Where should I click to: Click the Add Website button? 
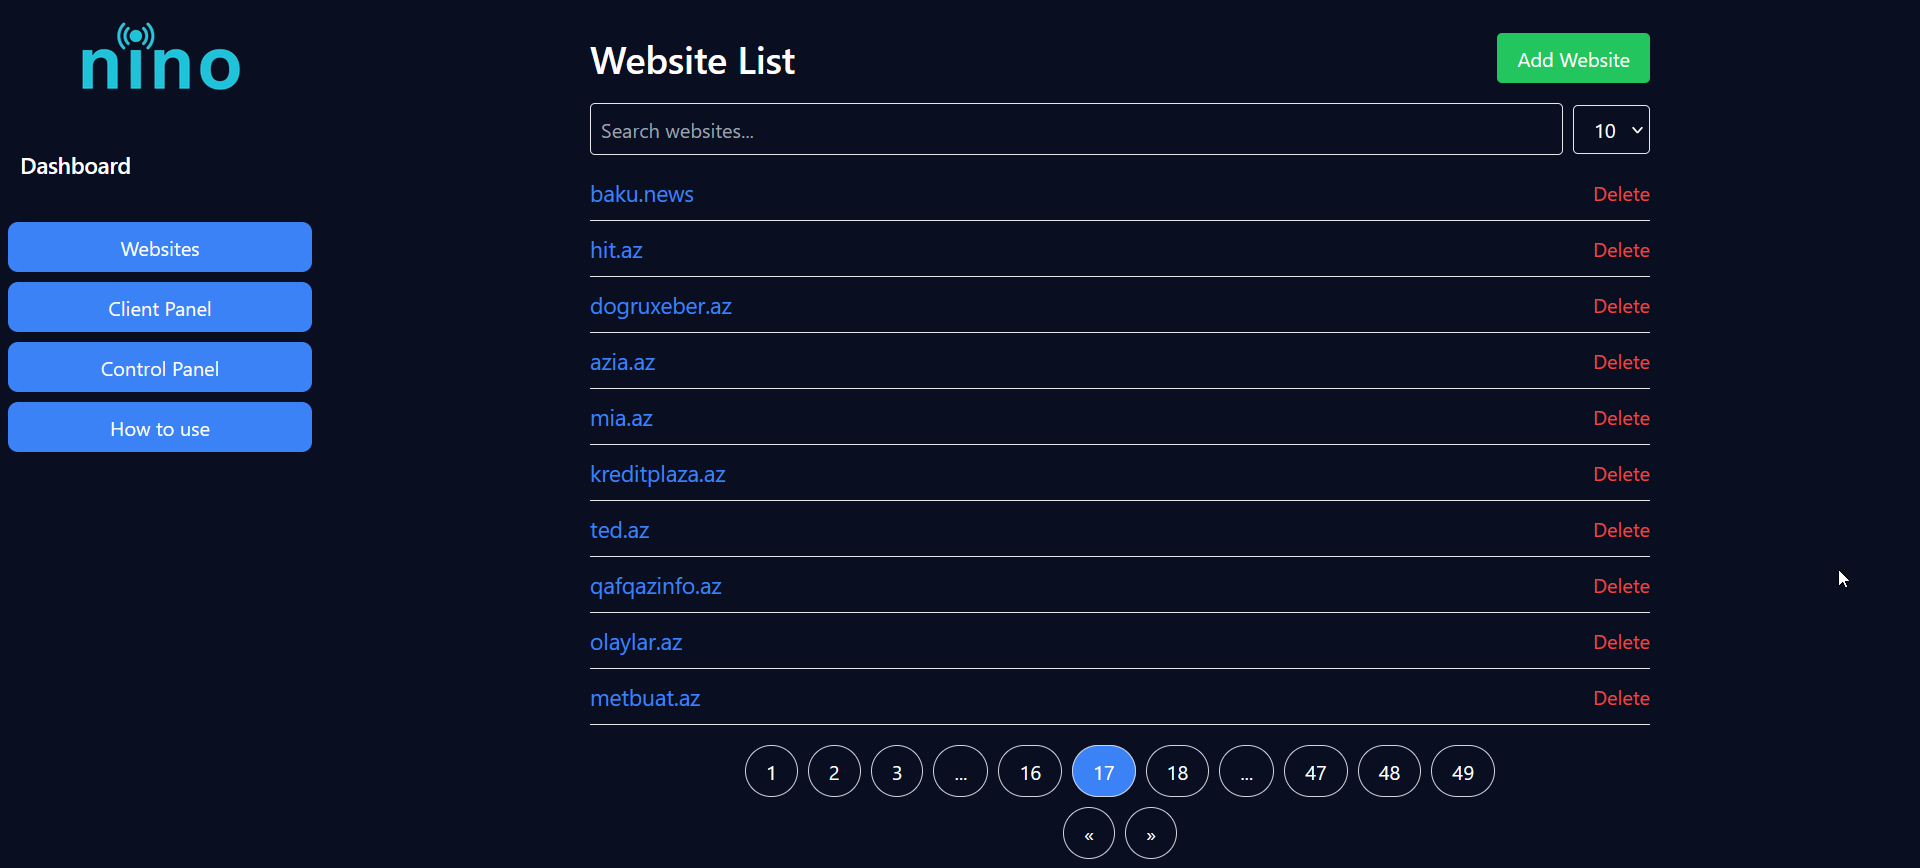1573,58
